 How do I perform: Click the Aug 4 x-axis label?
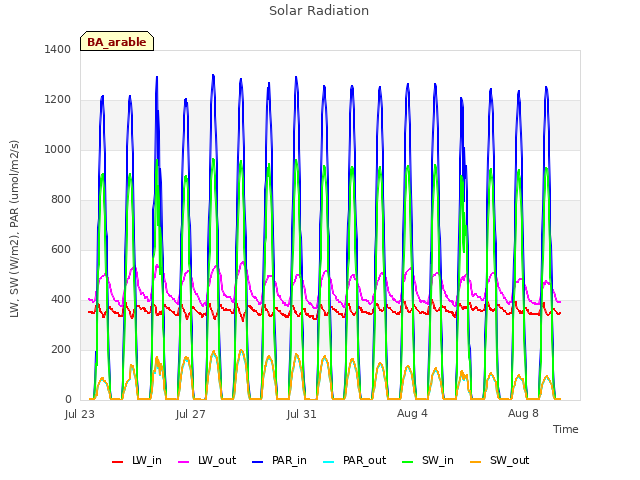click(412, 413)
